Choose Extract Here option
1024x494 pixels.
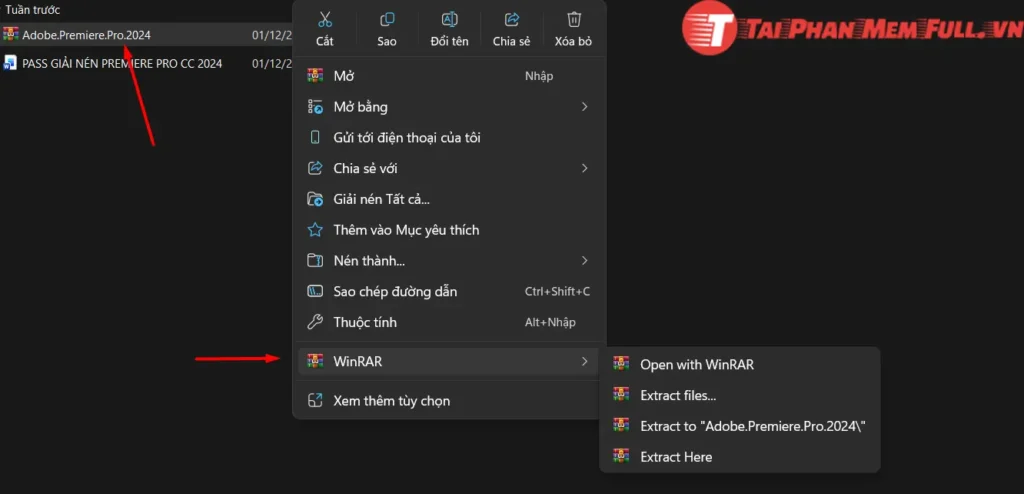click(740, 456)
